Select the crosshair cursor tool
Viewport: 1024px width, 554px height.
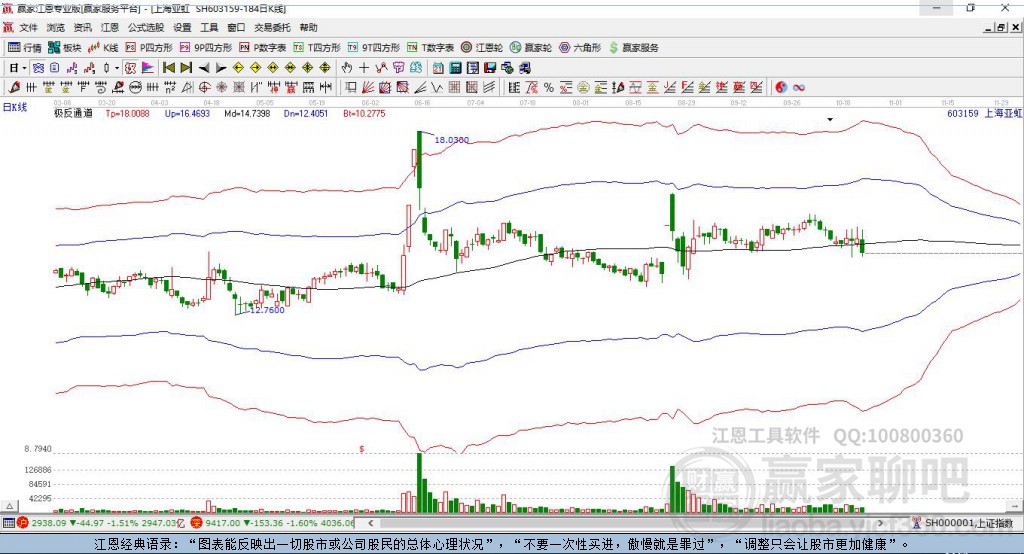[x=364, y=68]
